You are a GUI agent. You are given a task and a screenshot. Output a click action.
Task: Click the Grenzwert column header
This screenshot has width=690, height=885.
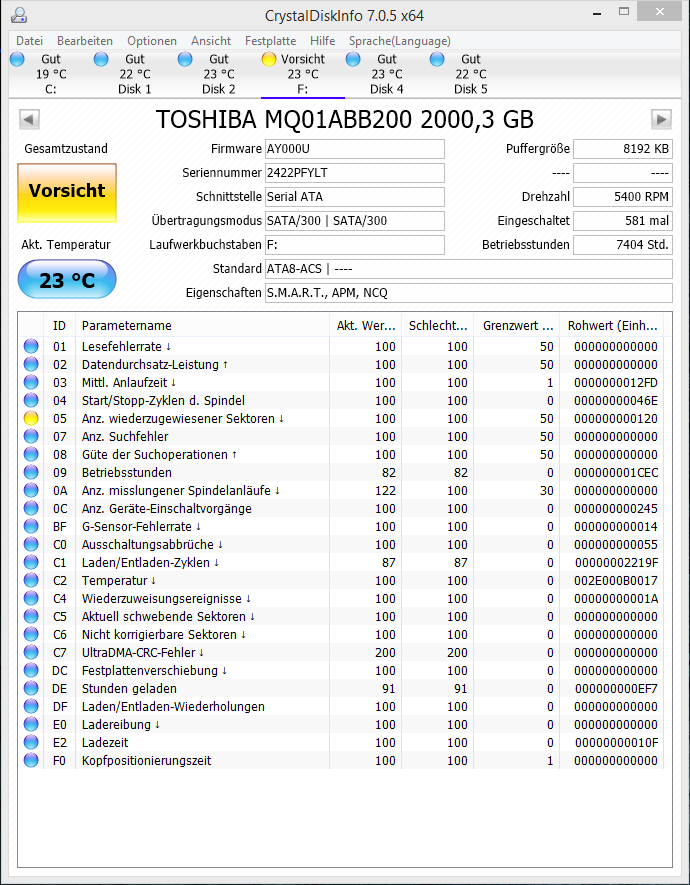[516, 326]
